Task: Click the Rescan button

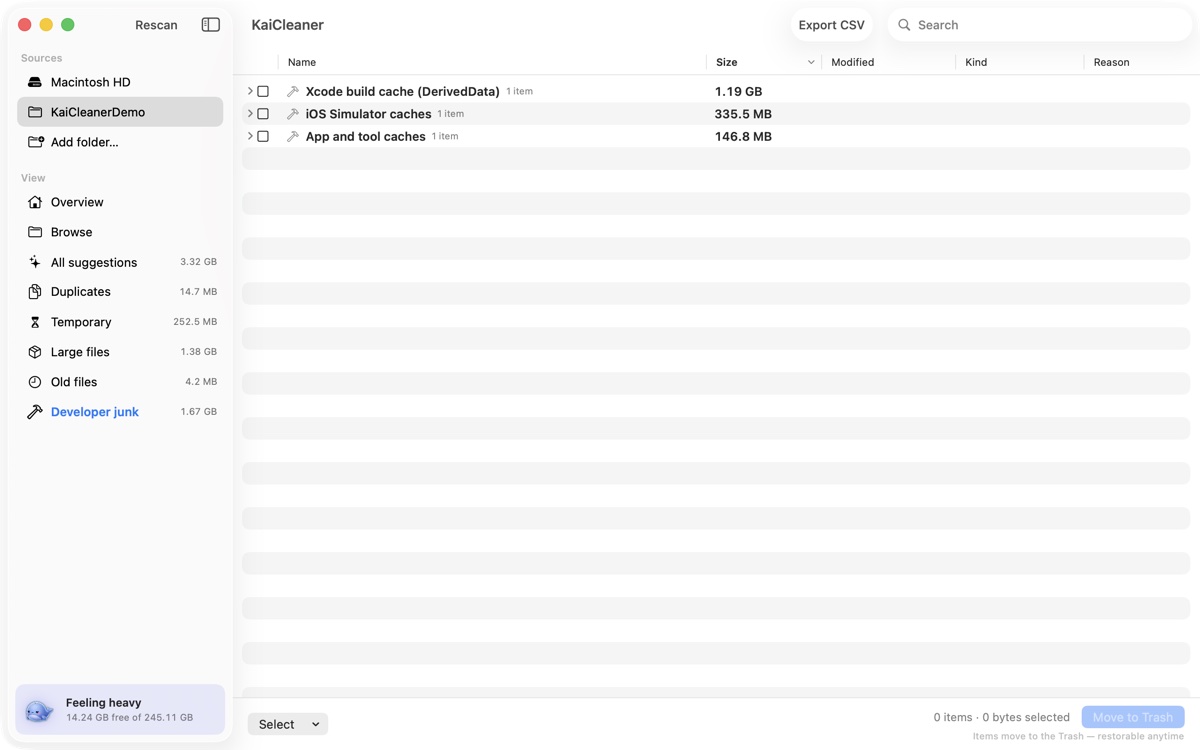Action: [x=156, y=25]
